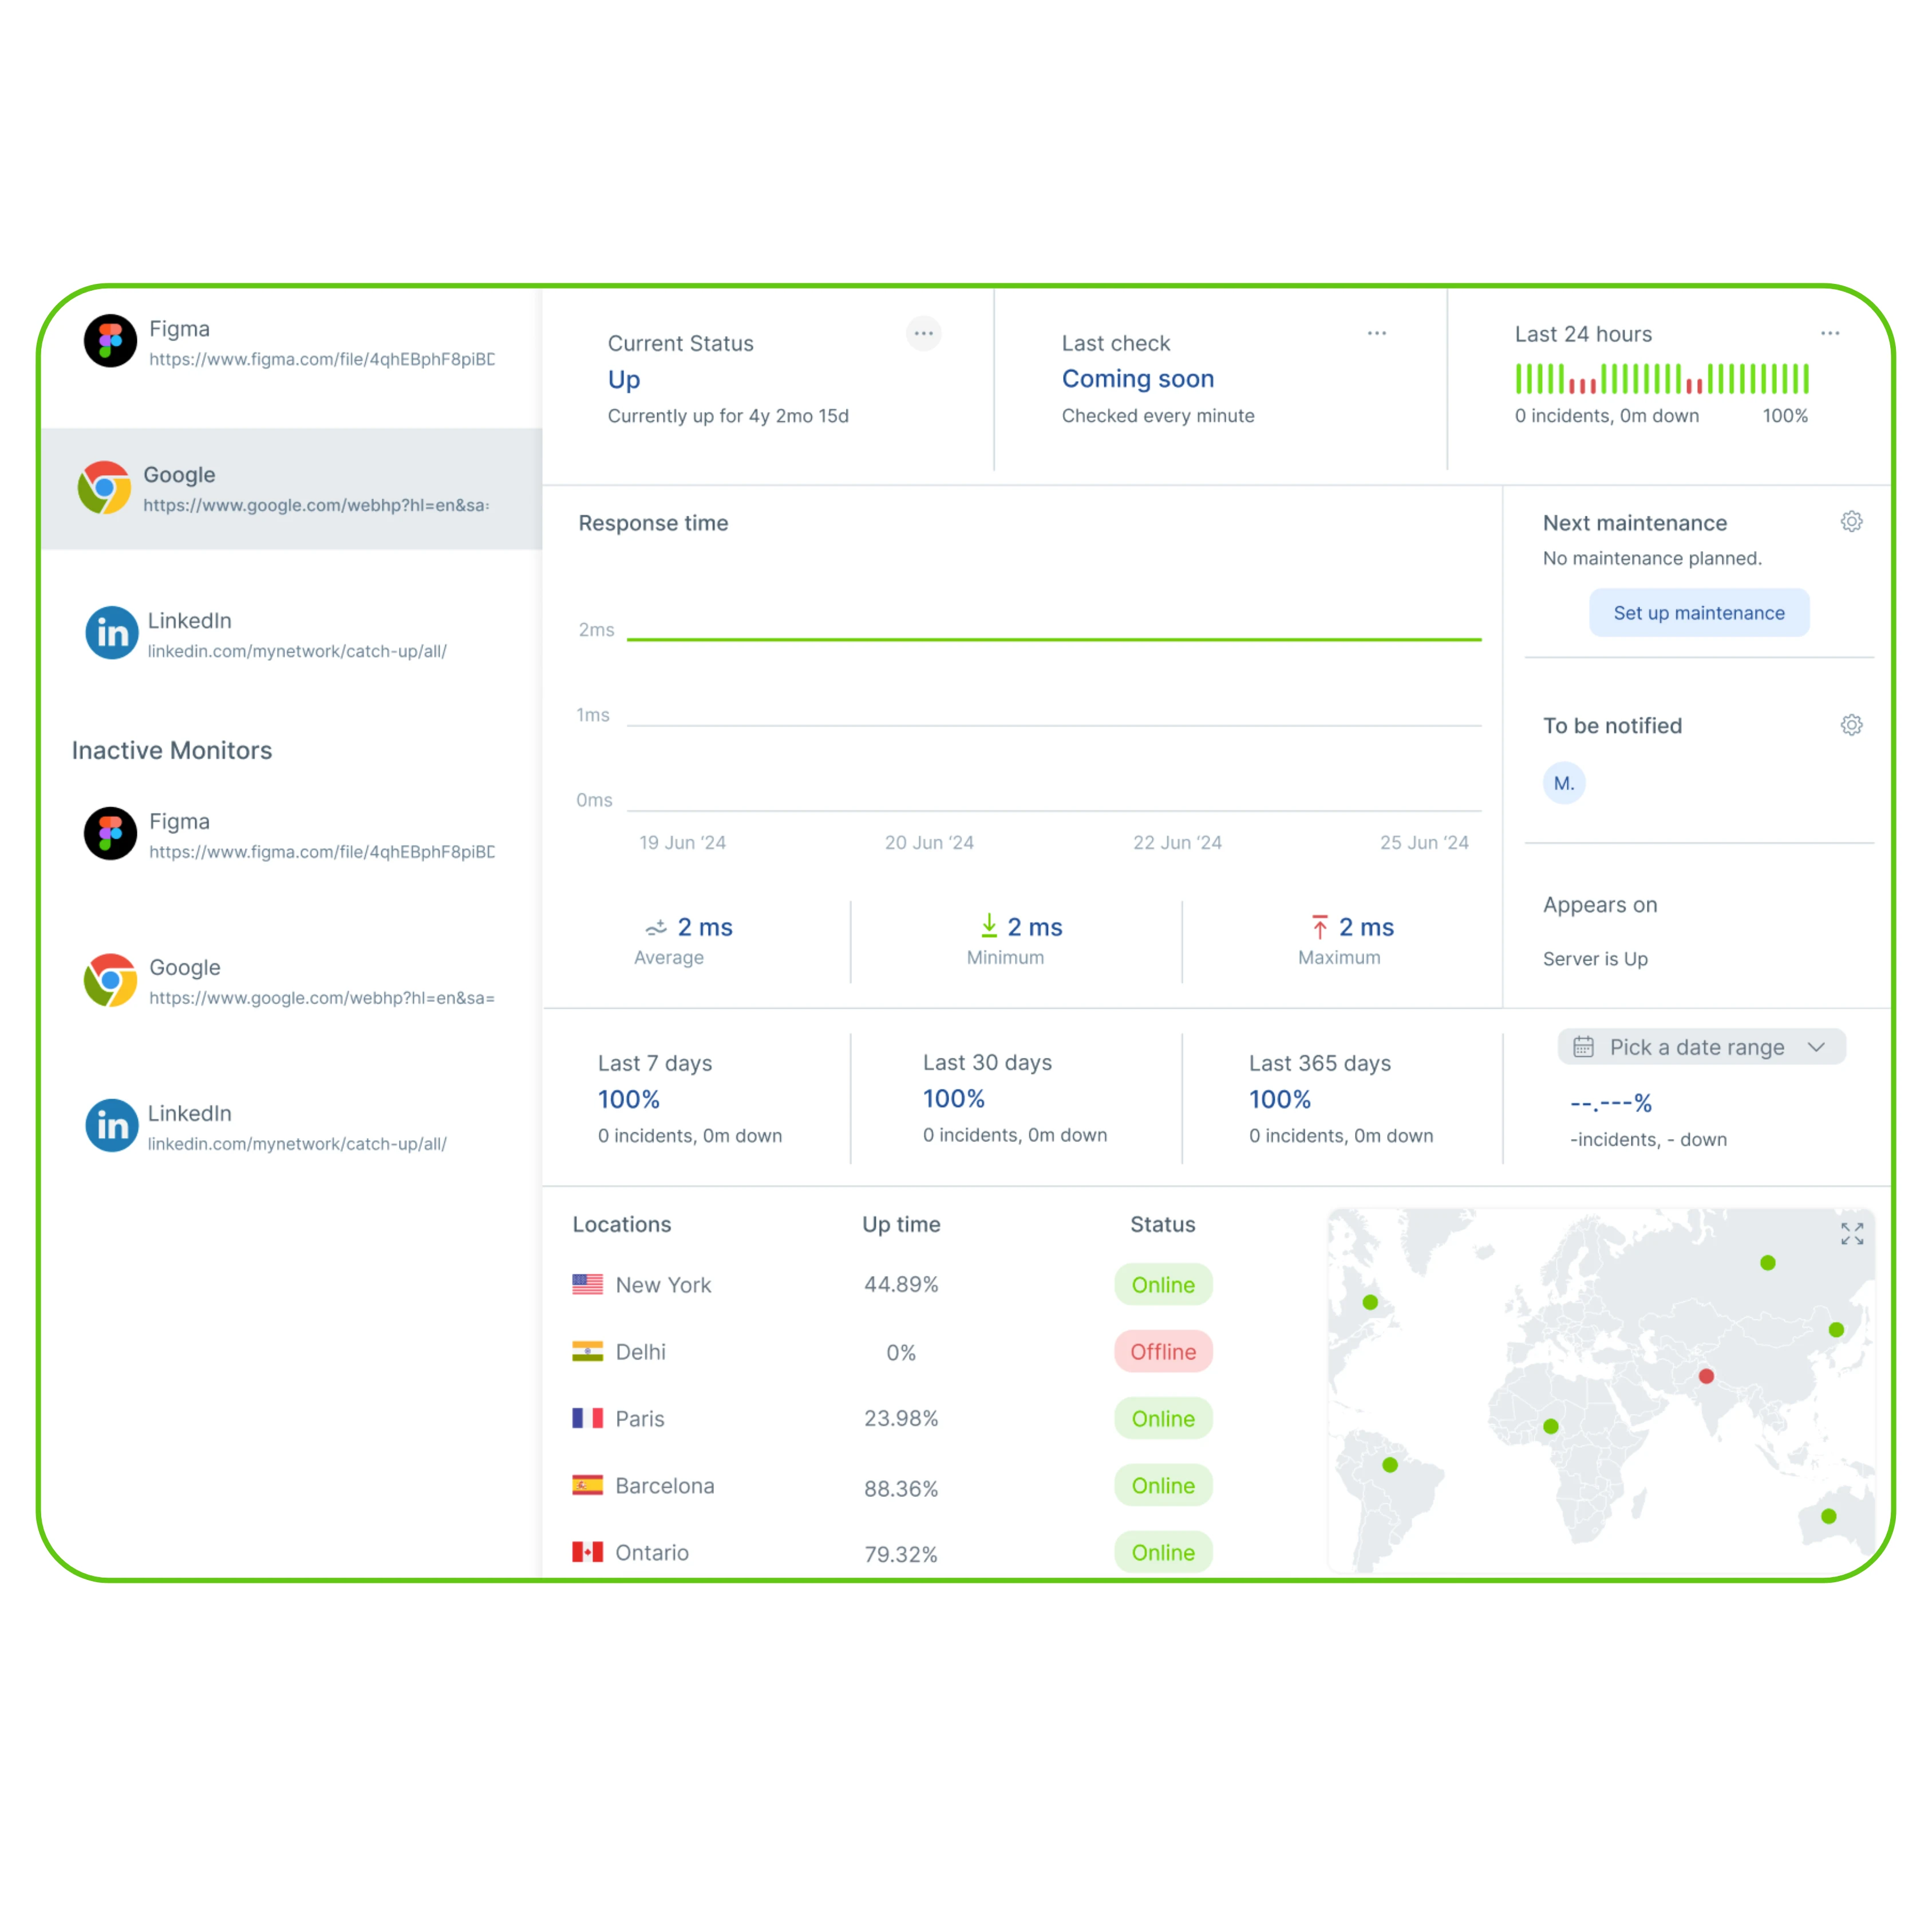Click the Google Chrome icon for active monitor

[106, 488]
